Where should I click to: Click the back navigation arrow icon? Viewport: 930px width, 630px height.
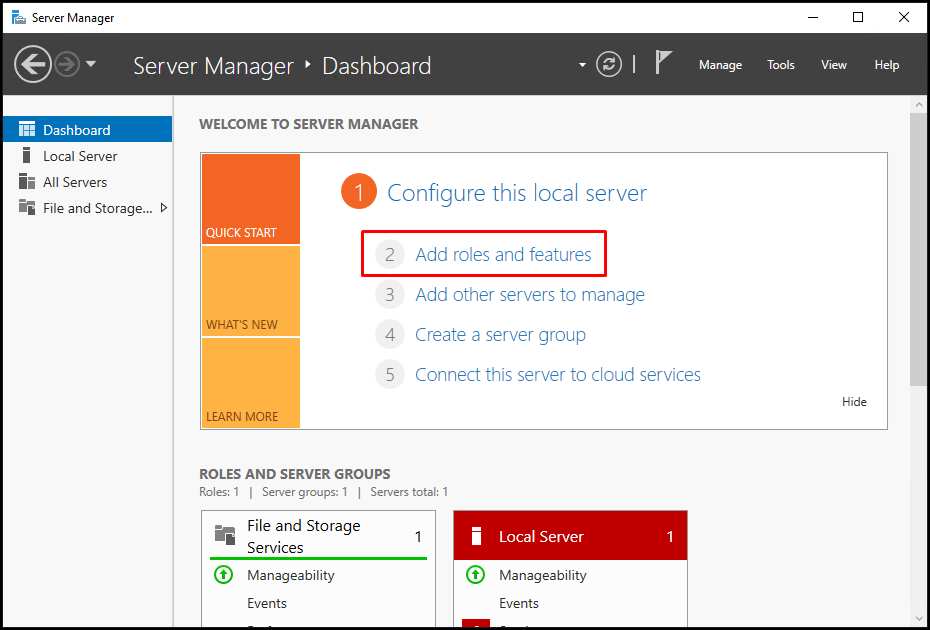click(33, 64)
